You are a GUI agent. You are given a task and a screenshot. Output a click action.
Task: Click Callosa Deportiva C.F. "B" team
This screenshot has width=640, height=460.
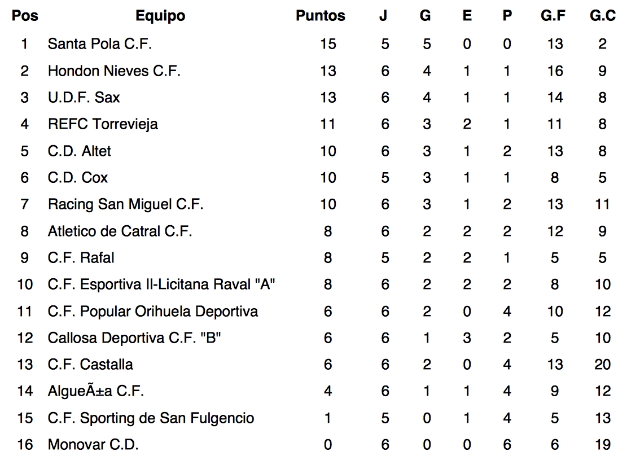pyautogui.click(x=134, y=338)
